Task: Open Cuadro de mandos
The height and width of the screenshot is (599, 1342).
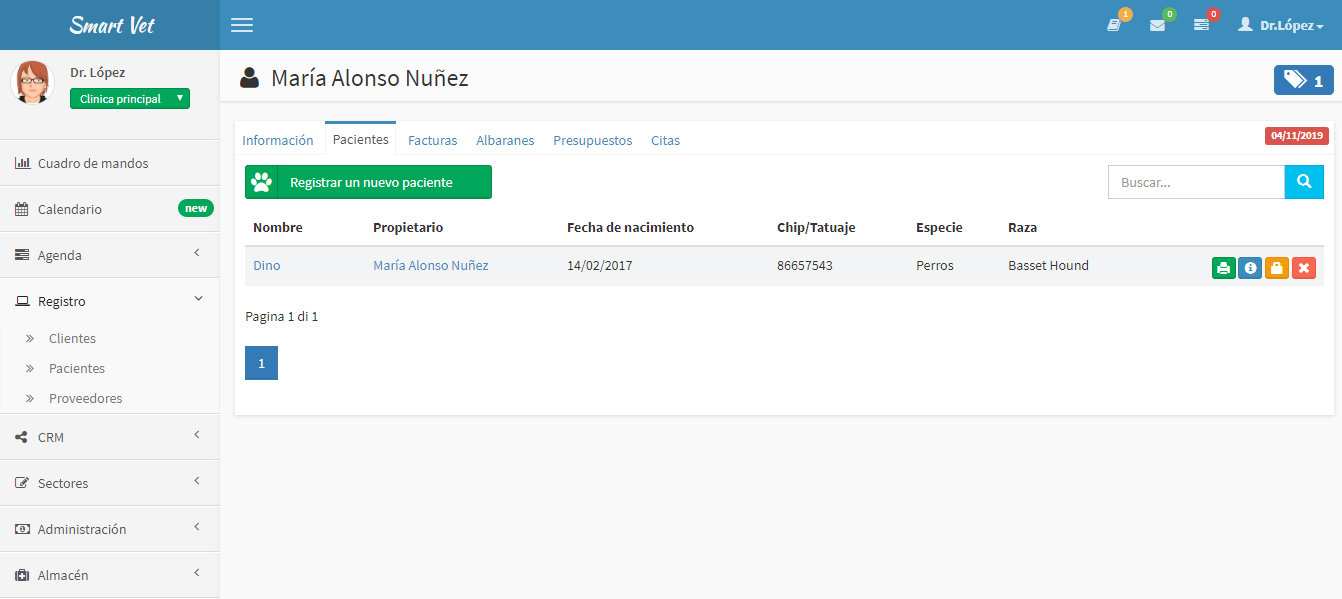Action: click(93, 163)
